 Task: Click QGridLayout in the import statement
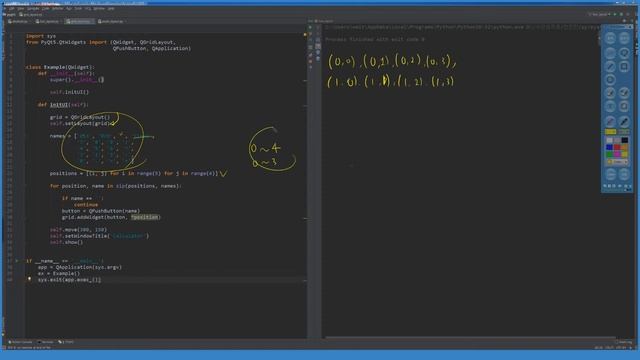point(157,42)
